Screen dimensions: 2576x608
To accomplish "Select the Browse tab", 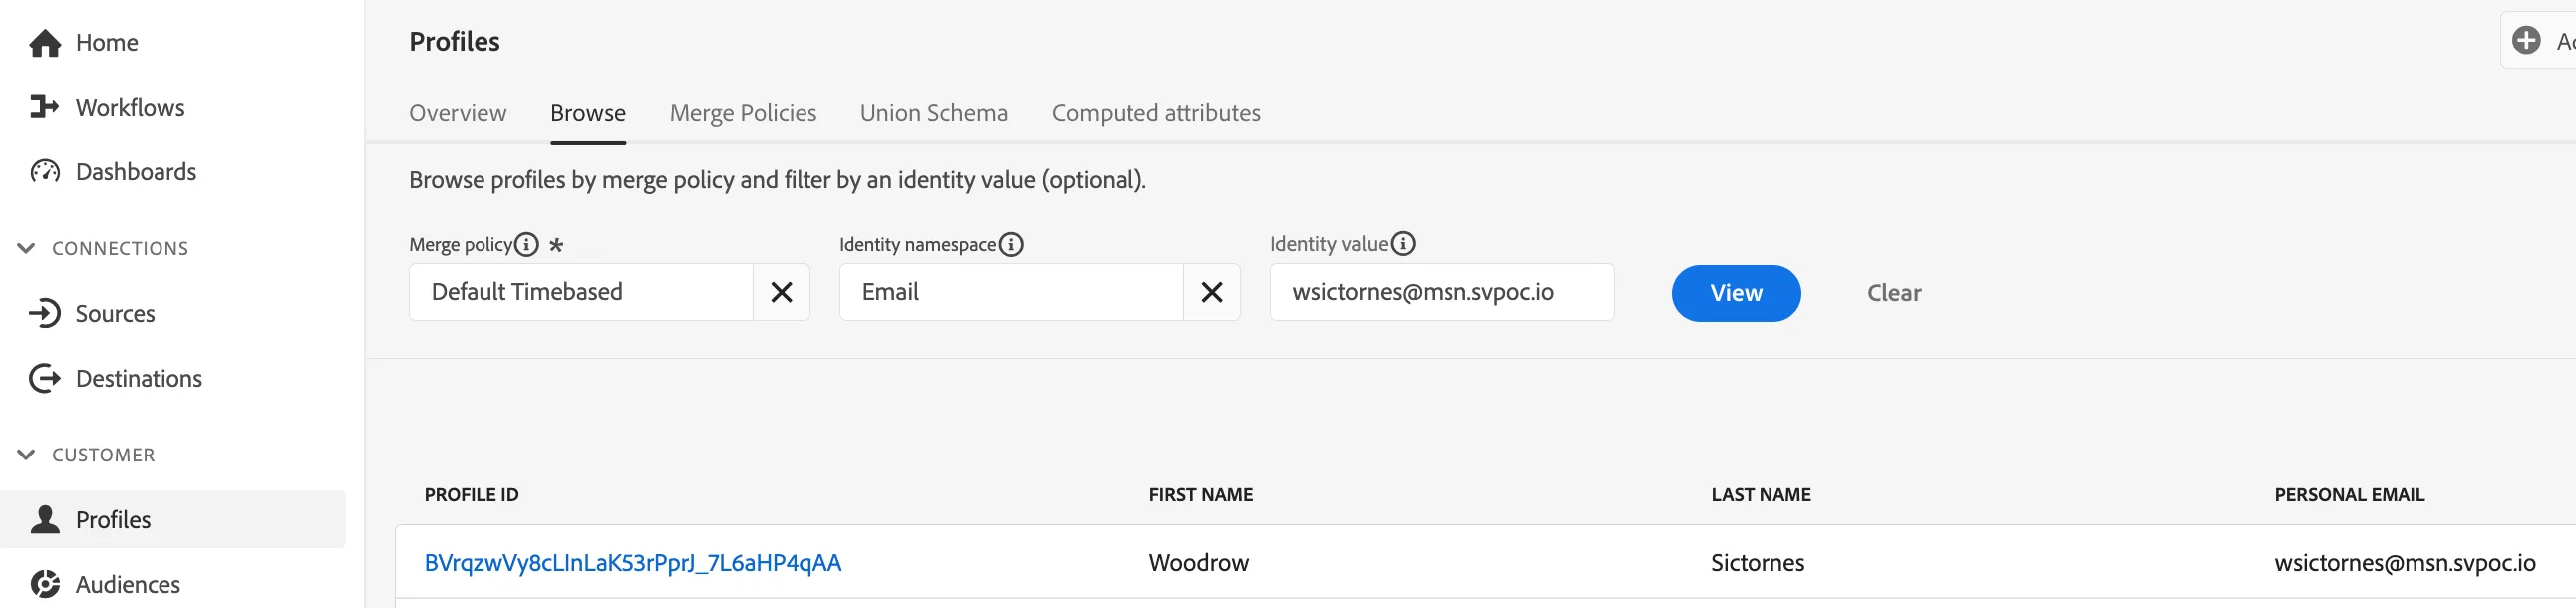I will point(588,113).
